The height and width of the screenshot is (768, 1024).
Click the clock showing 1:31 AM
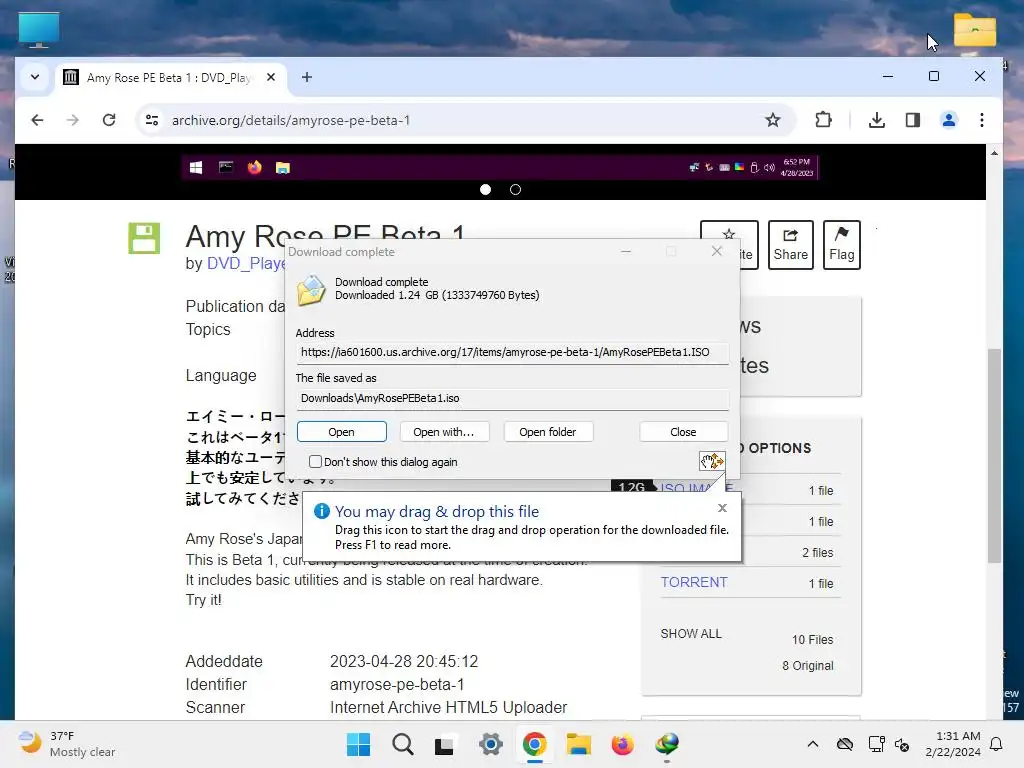[952, 744]
